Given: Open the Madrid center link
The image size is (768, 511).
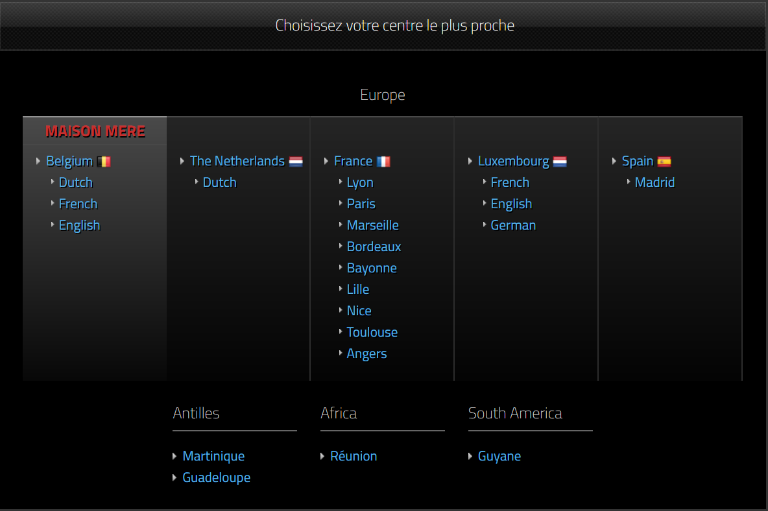Looking at the screenshot, I should (654, 182).
